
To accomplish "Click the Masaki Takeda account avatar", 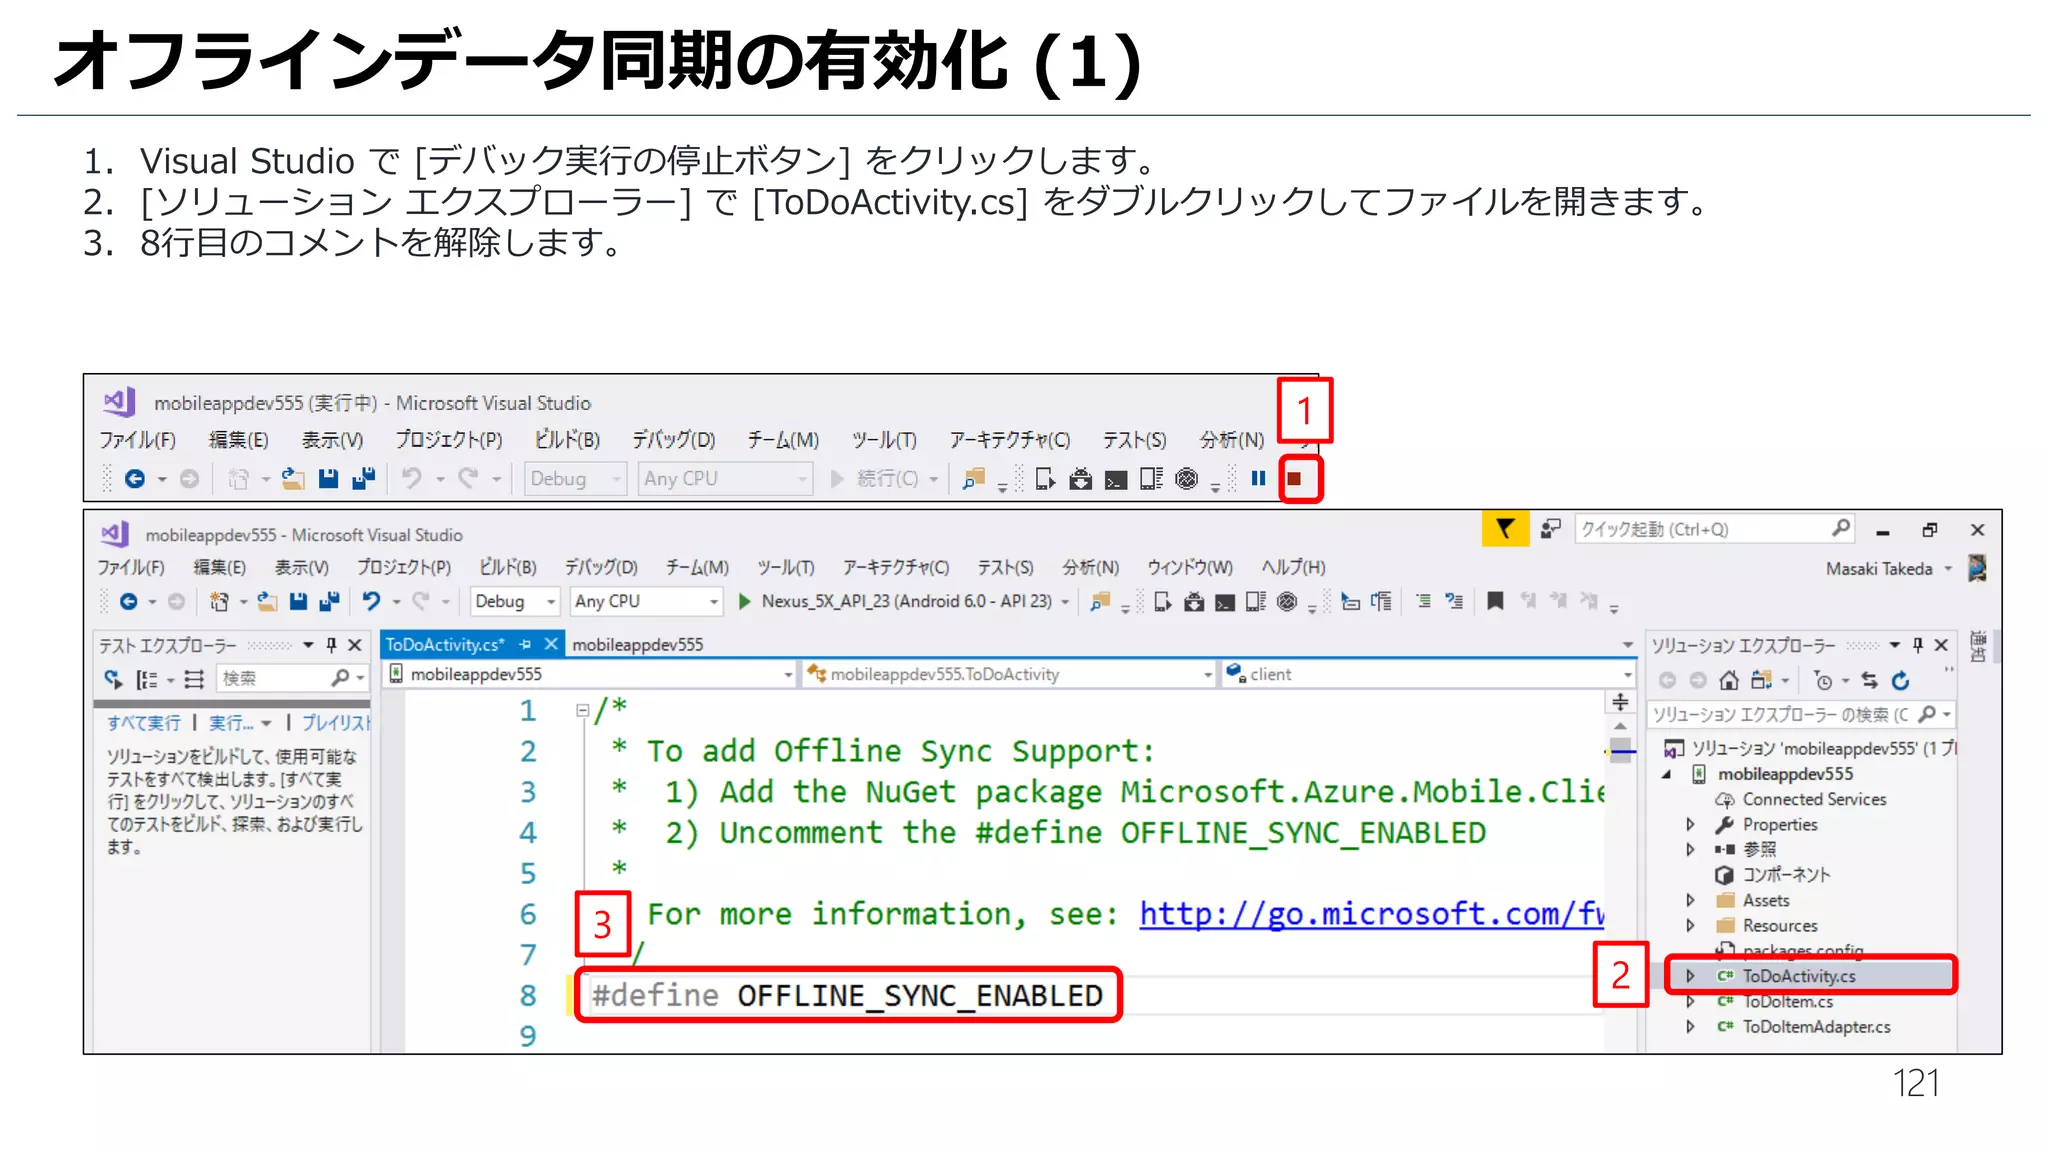I will click(x=1977, y=568).
